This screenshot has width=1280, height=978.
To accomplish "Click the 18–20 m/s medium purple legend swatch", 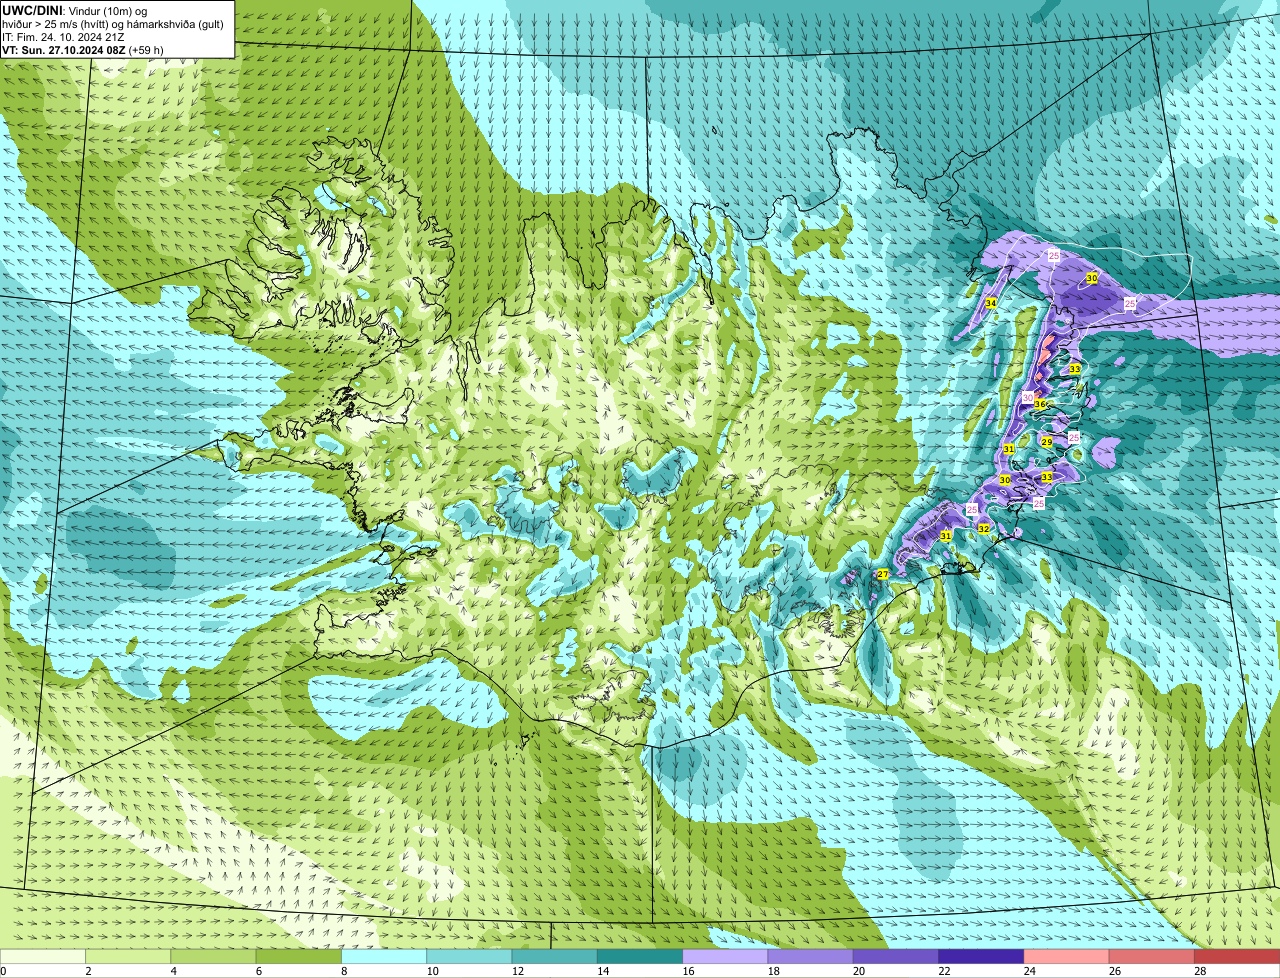I will (x=811, y=957).
